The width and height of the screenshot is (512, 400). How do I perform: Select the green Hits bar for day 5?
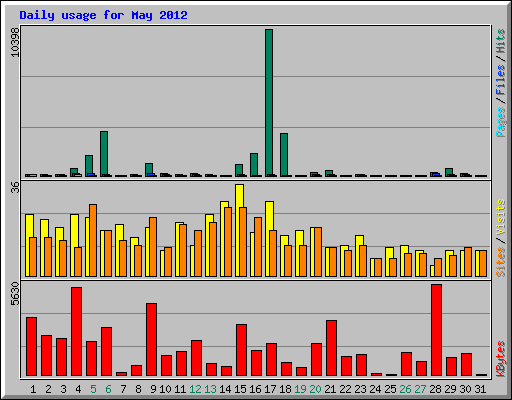(x=89, y=166)
